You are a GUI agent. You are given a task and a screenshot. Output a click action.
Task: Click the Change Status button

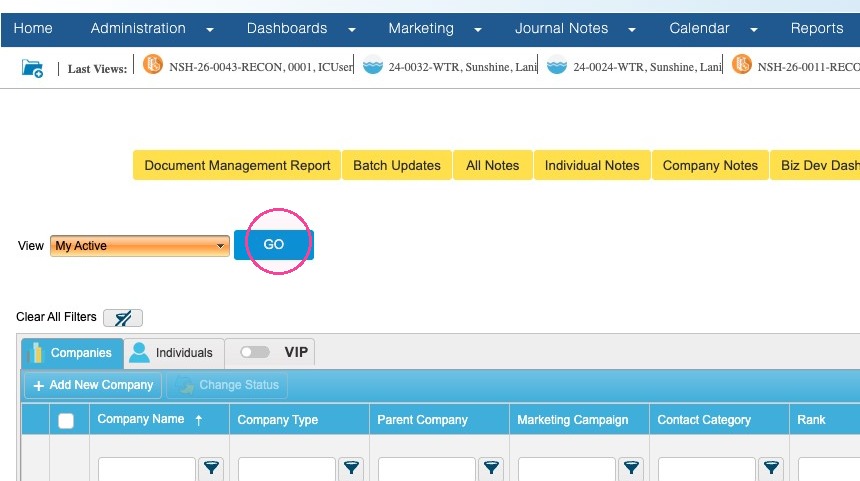(228, 386)
